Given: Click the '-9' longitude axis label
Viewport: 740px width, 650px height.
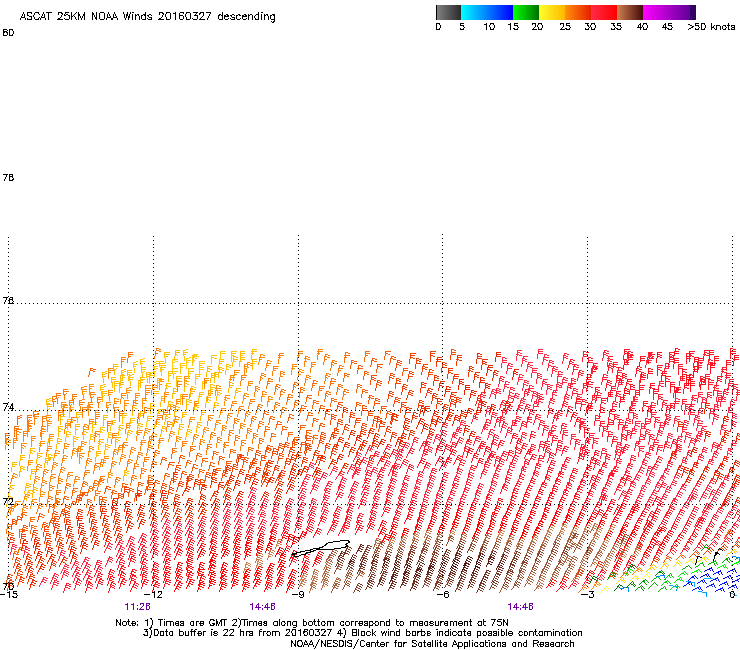Looking at the screenshot, I should click(x=298, y=594).
